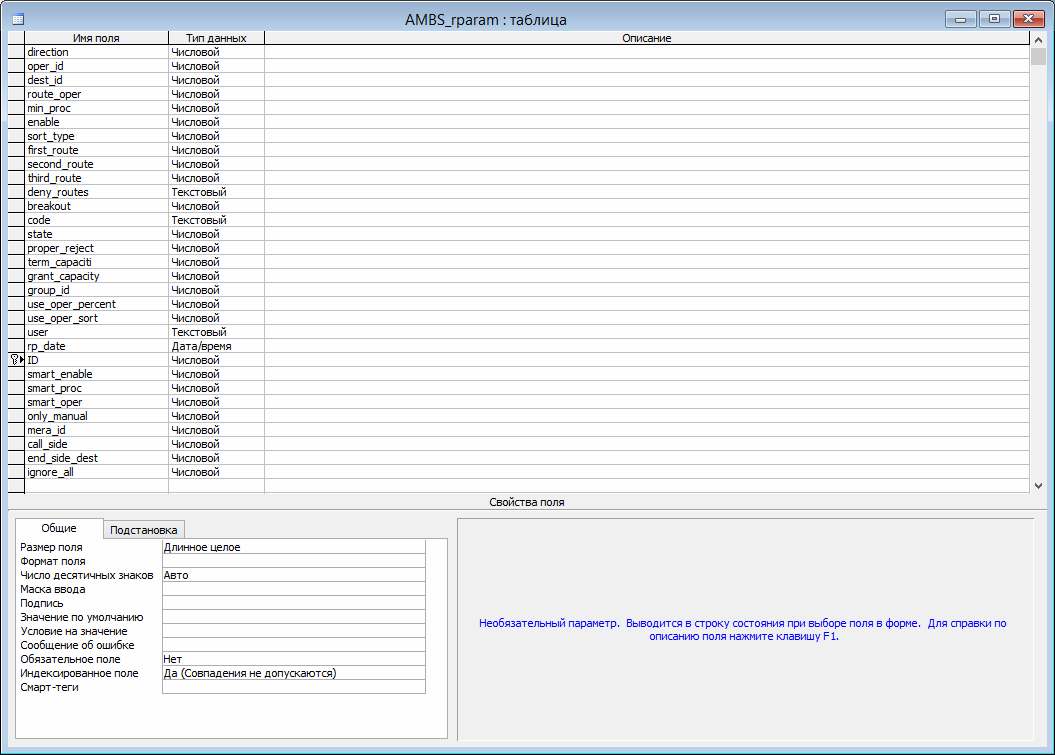Image resolution: width=1055 pixels, height=755 pixels.
Task: Click the primary key icon beside ID
Action: click(x=16, y=360)
